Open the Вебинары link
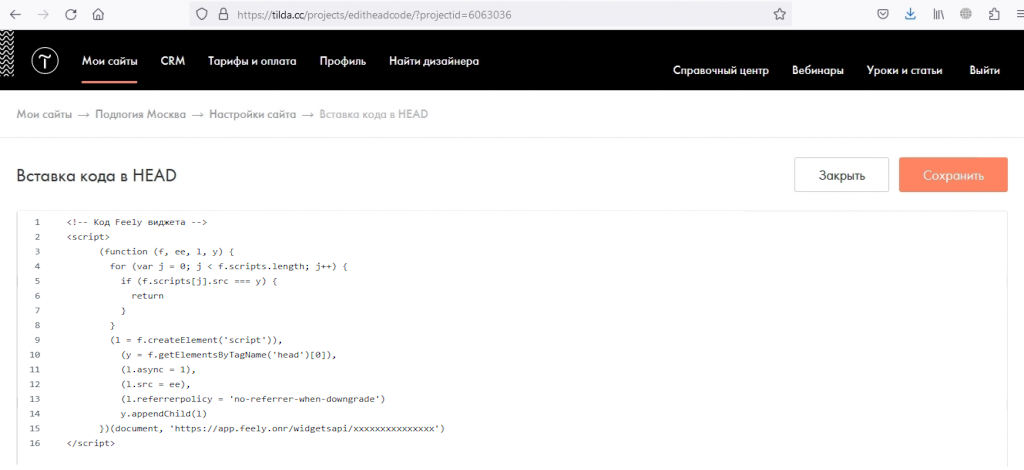Image resolution: width=1024 pixels, height=470 pixels. pyautogui.click(x=818, y=70)
